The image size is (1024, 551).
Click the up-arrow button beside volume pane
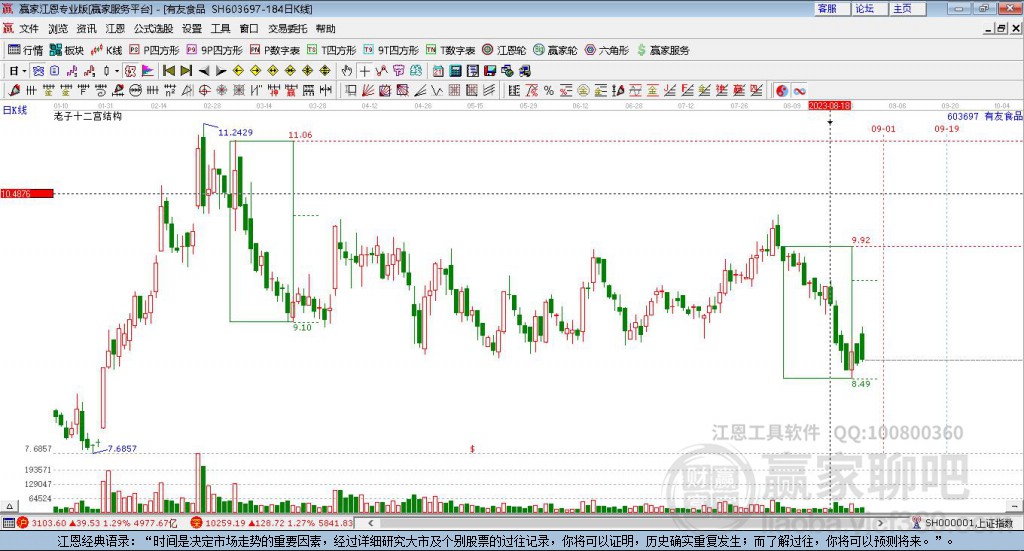pyautogui.click(x=9, y=505)
